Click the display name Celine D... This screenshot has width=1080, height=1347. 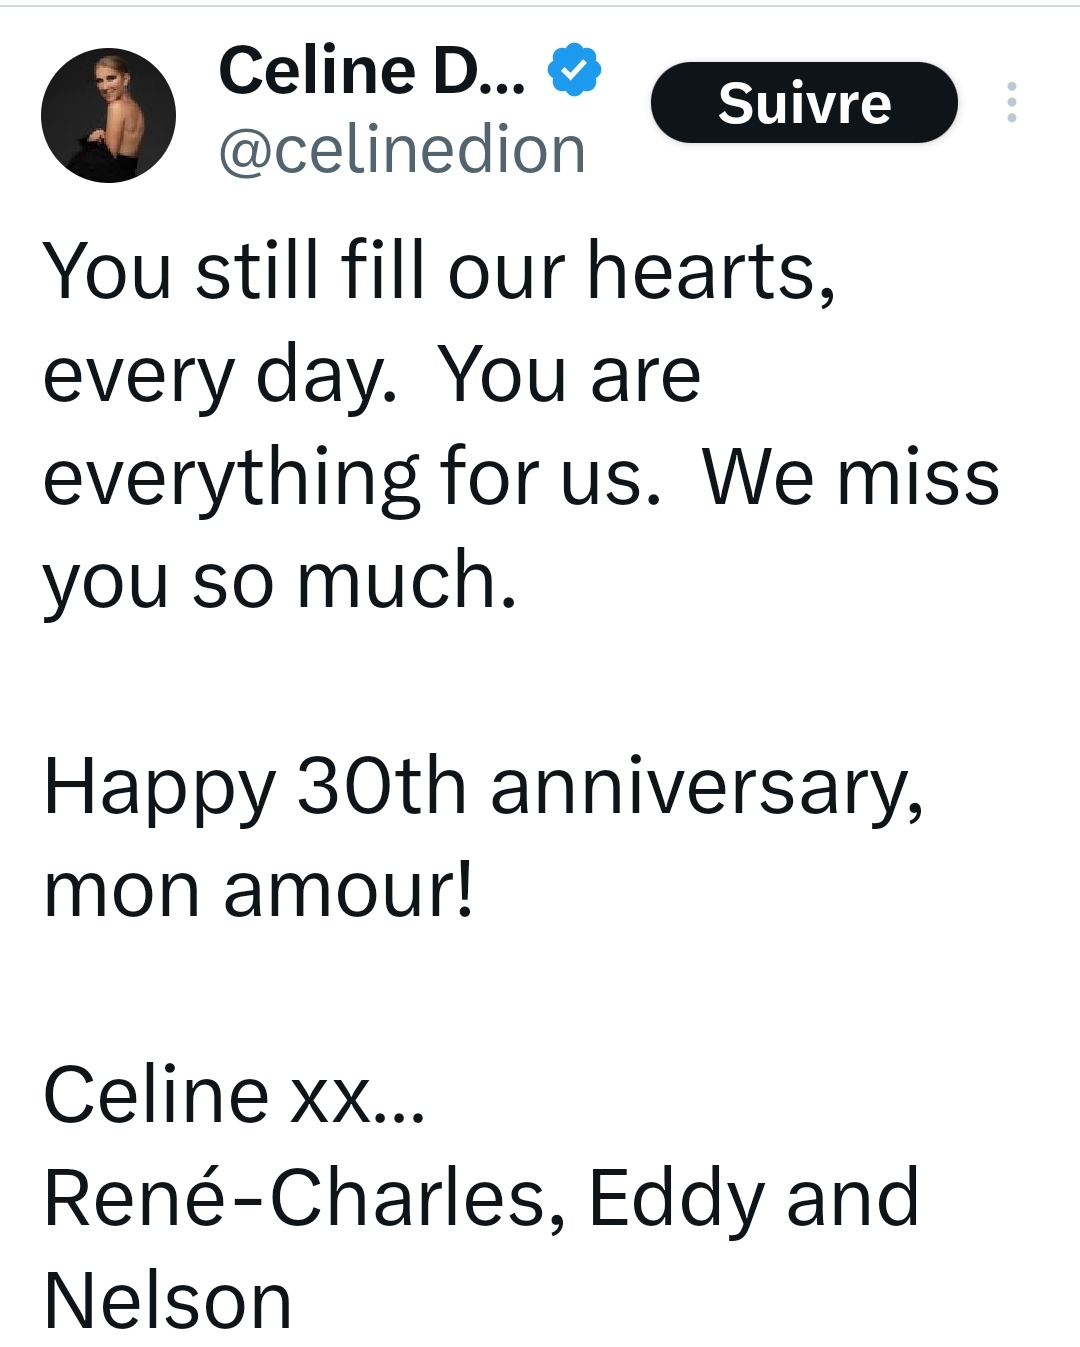(x=371, y=70)
